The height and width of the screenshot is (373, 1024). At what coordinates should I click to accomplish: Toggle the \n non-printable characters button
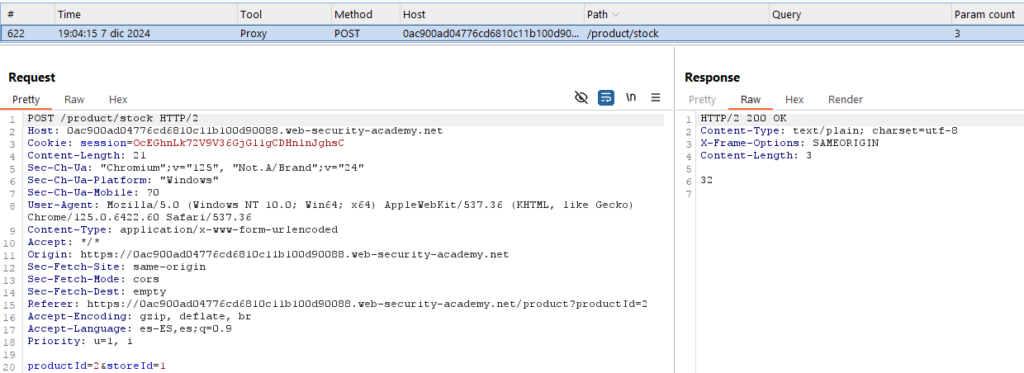point(631,98)
